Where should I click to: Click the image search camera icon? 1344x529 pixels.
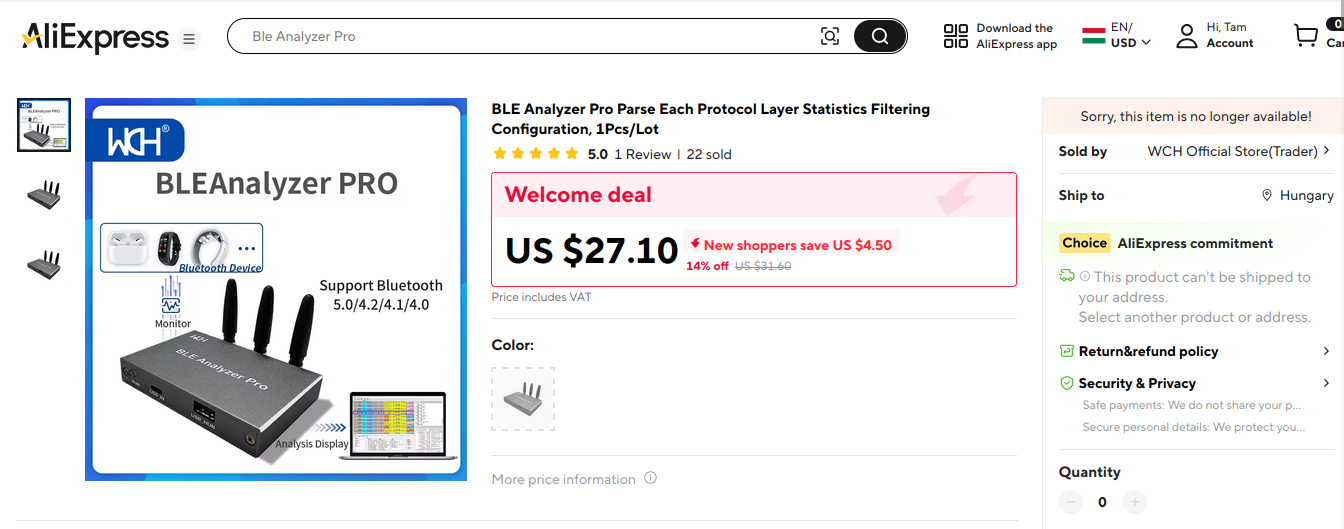pos(830,37)
